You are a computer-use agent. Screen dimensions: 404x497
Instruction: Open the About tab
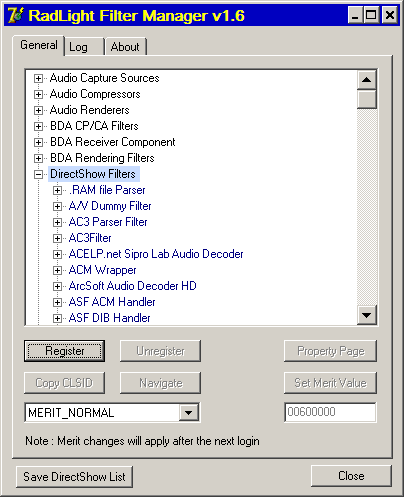click(x=125, y=47)
